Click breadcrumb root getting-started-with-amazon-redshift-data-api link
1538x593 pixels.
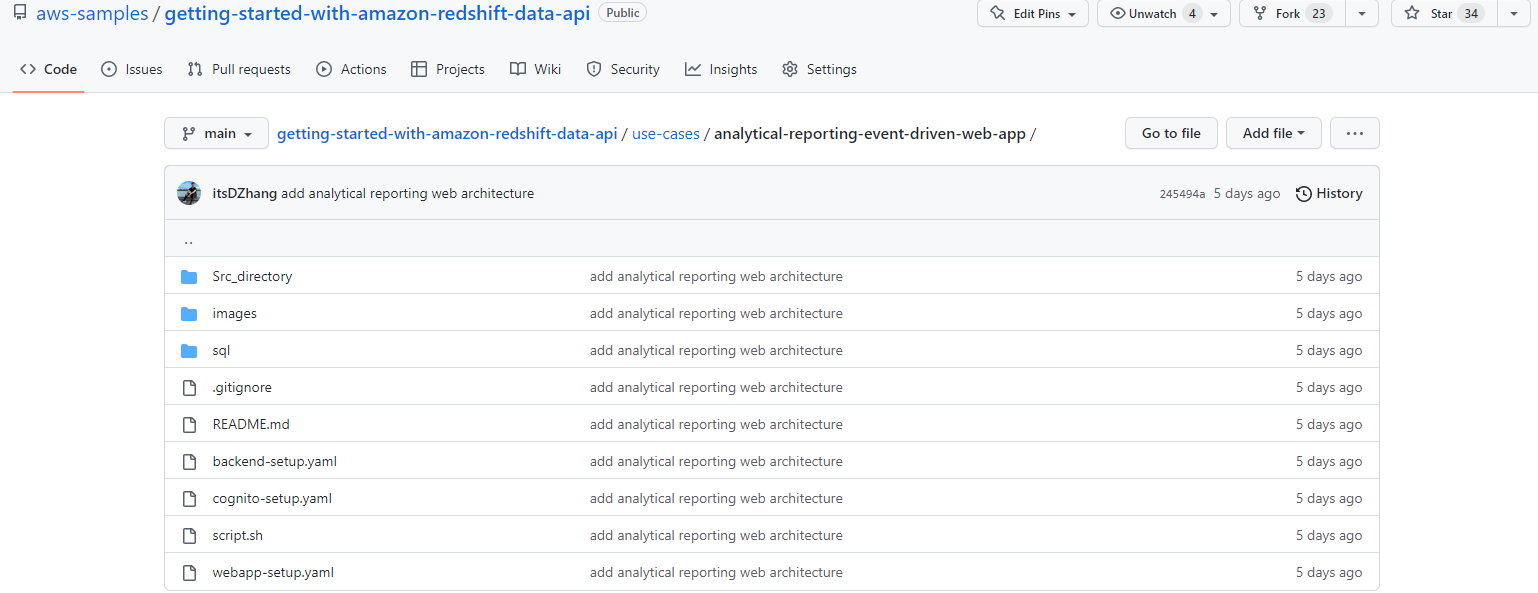pyautogui.click(x=447, y=133)
